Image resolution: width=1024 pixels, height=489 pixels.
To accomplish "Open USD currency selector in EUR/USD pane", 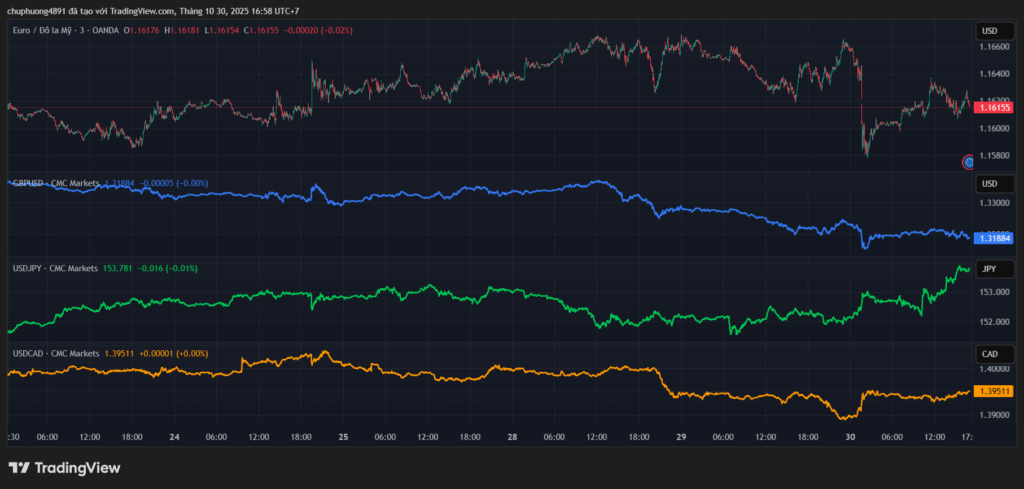I will [990, 32].
